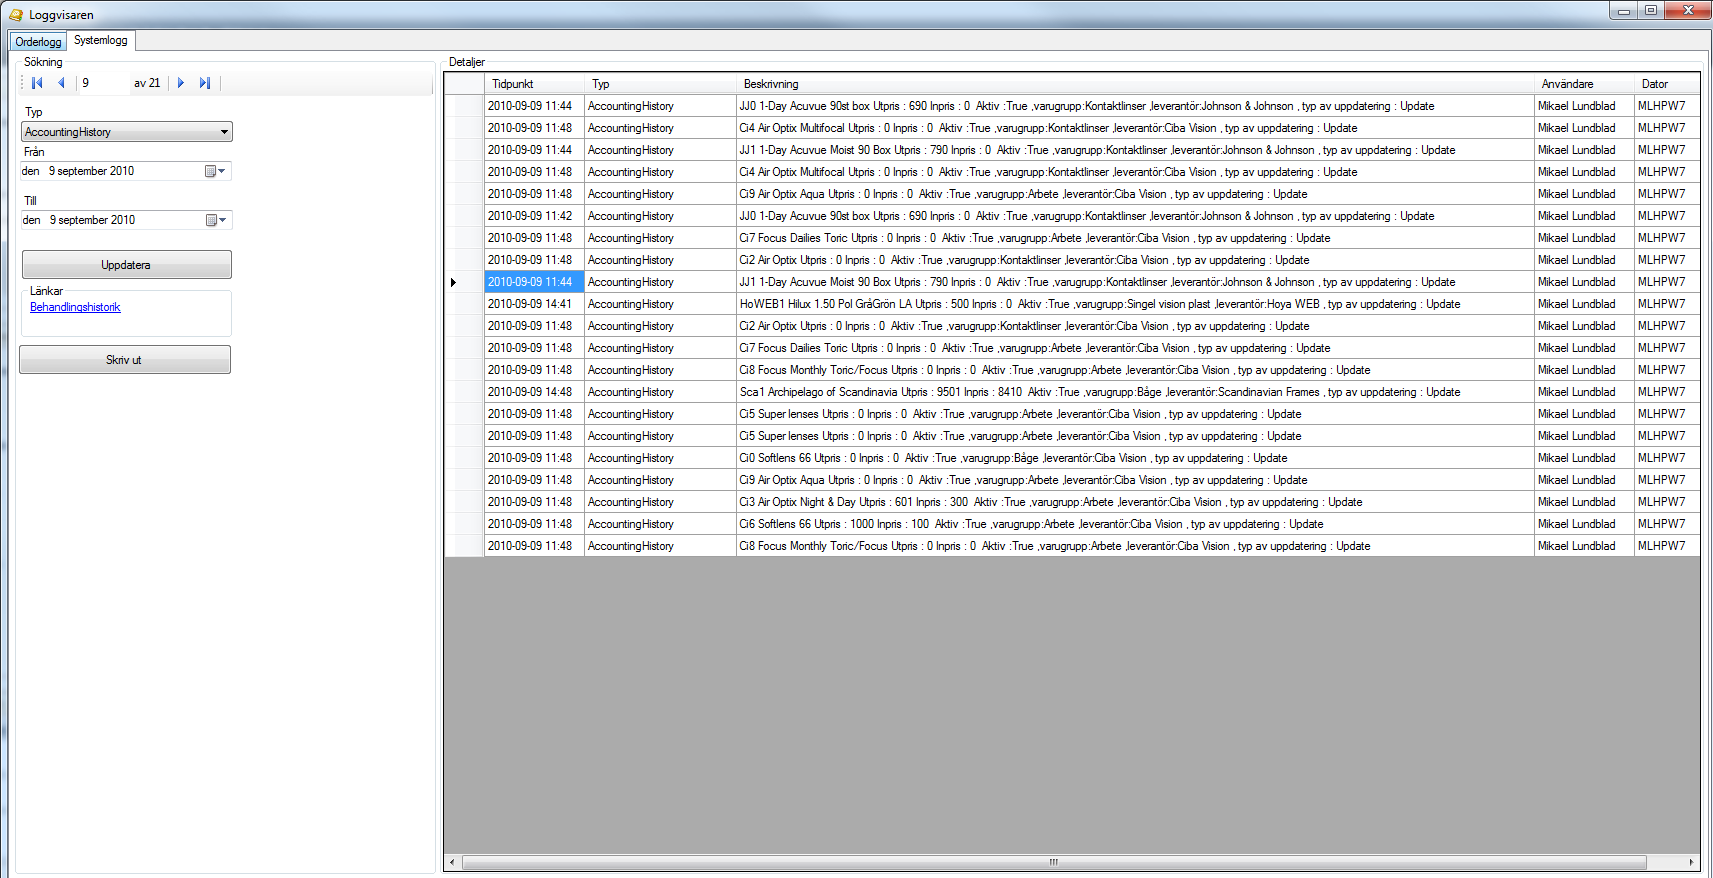Sort by the Användare column header

(x=1584, y=84)
